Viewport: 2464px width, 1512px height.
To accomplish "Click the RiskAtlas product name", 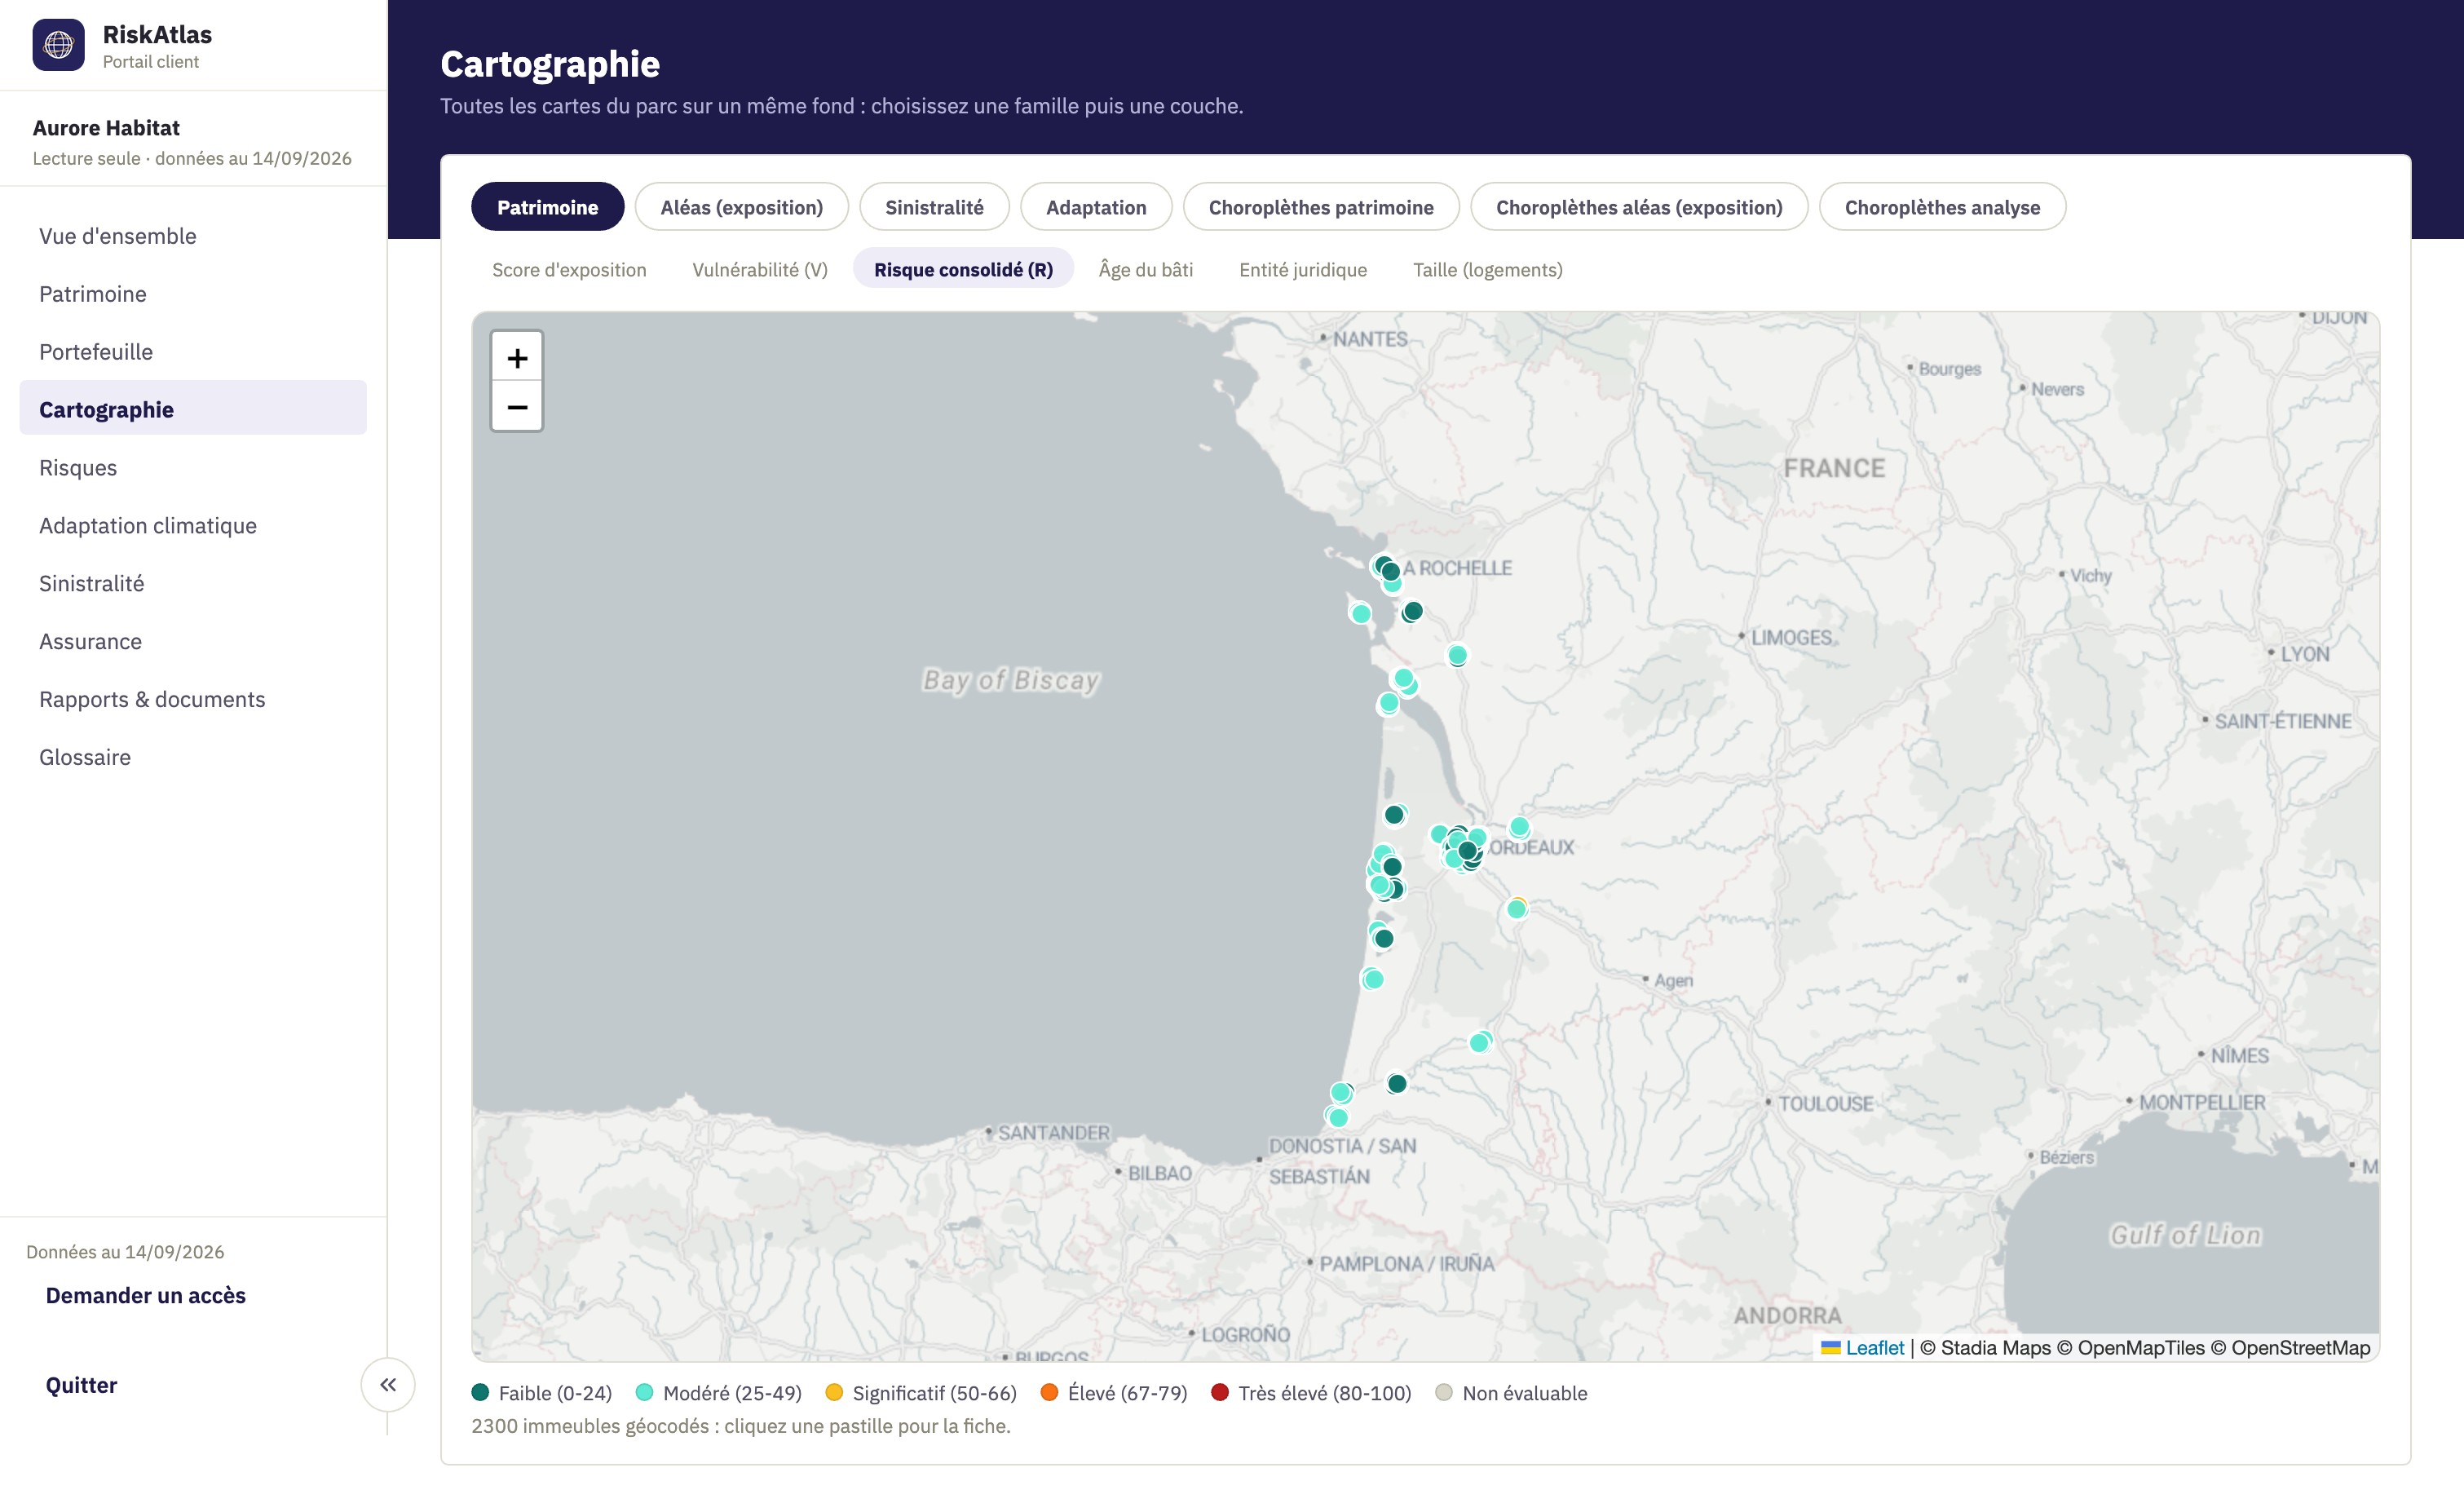I will click(157, 34).
